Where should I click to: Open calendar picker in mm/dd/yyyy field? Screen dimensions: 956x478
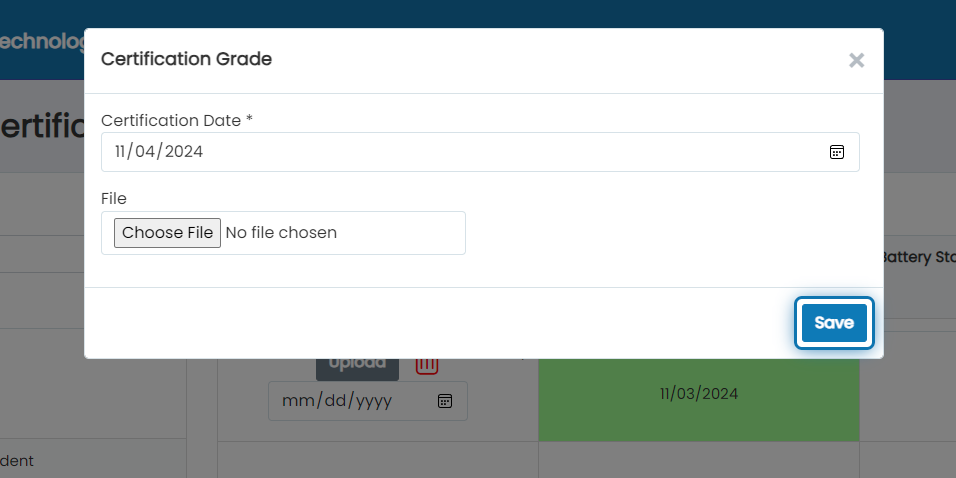[x=445, y=401]
